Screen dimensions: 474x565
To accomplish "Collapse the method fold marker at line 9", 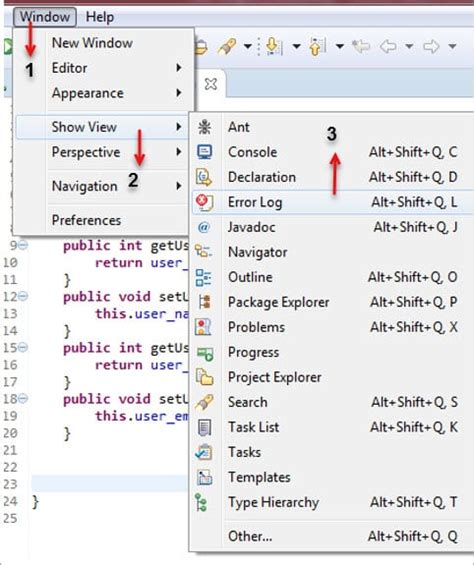I will [x=23, y=245].
